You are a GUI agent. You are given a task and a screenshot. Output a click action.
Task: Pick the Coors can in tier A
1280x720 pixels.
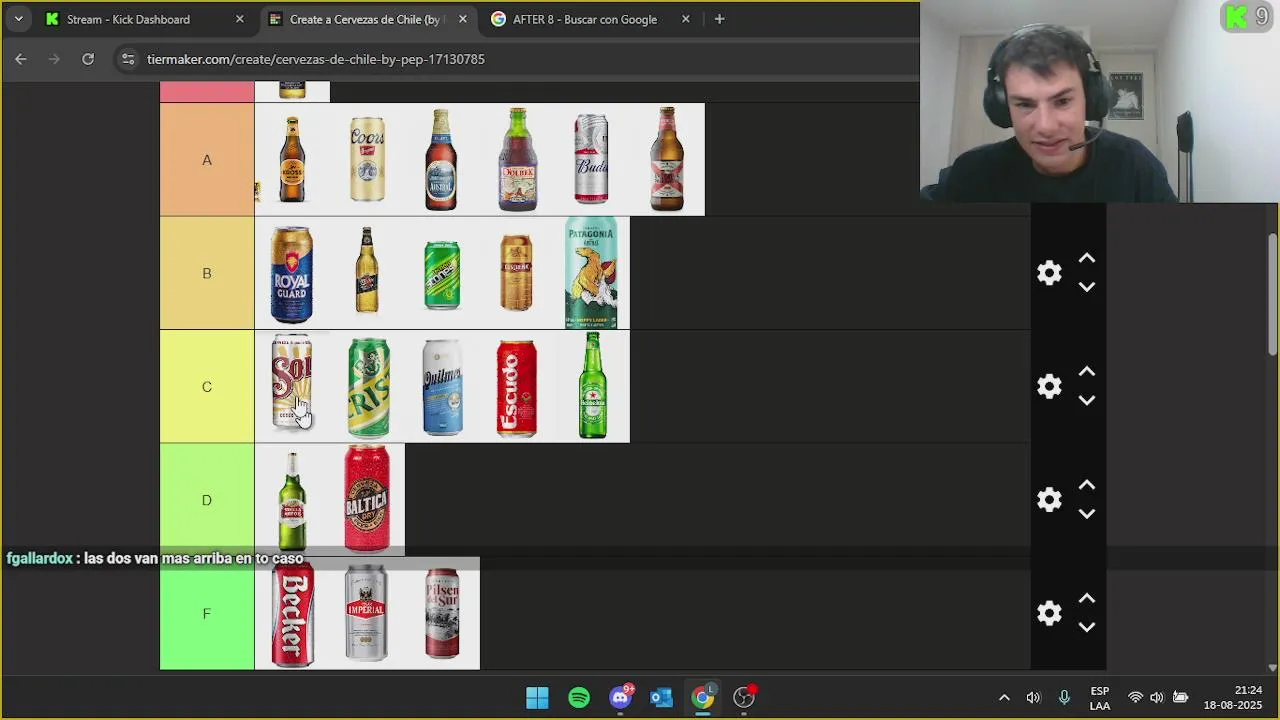pyautogui.click(x=367, y=159)
